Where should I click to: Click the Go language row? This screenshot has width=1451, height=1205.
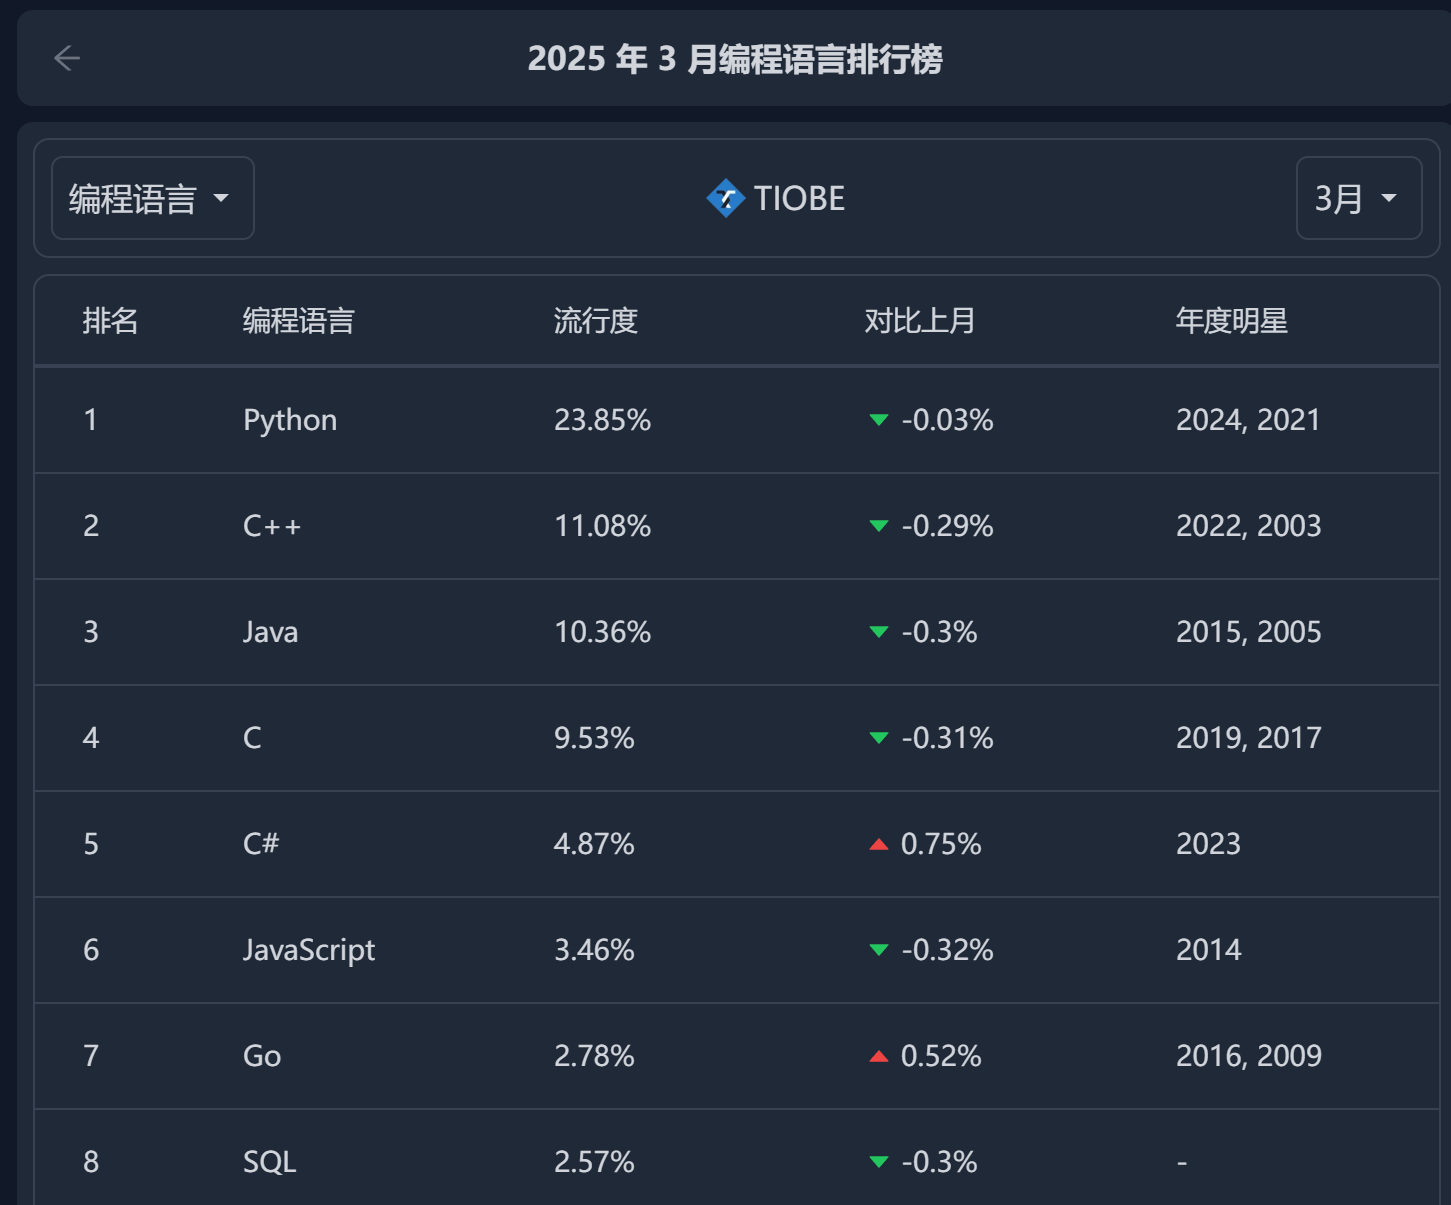pyautogui.click(x=737, y=1056)
